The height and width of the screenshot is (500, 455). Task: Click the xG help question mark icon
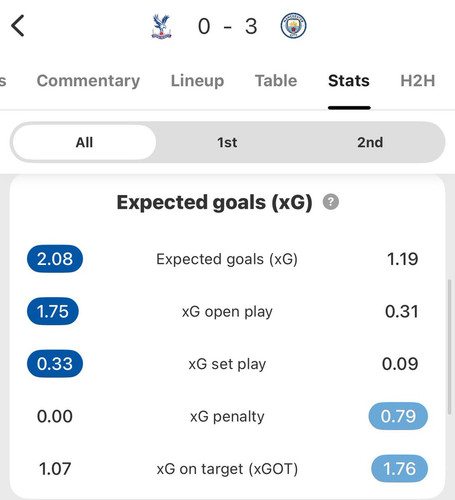pyautogui.click(x=331, y=202)
